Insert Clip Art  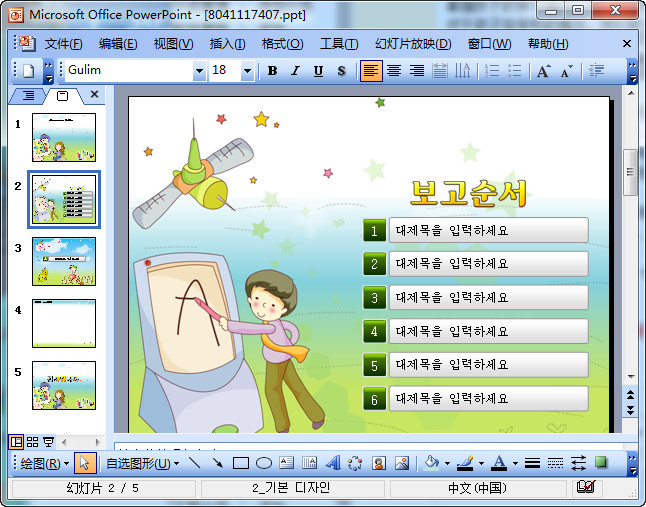(x=379, y=463)
